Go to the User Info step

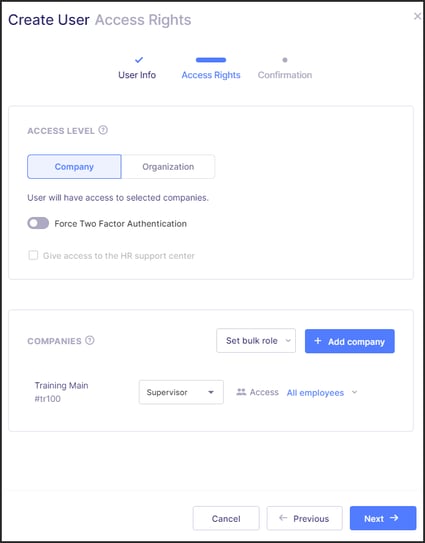coord(137,75)
